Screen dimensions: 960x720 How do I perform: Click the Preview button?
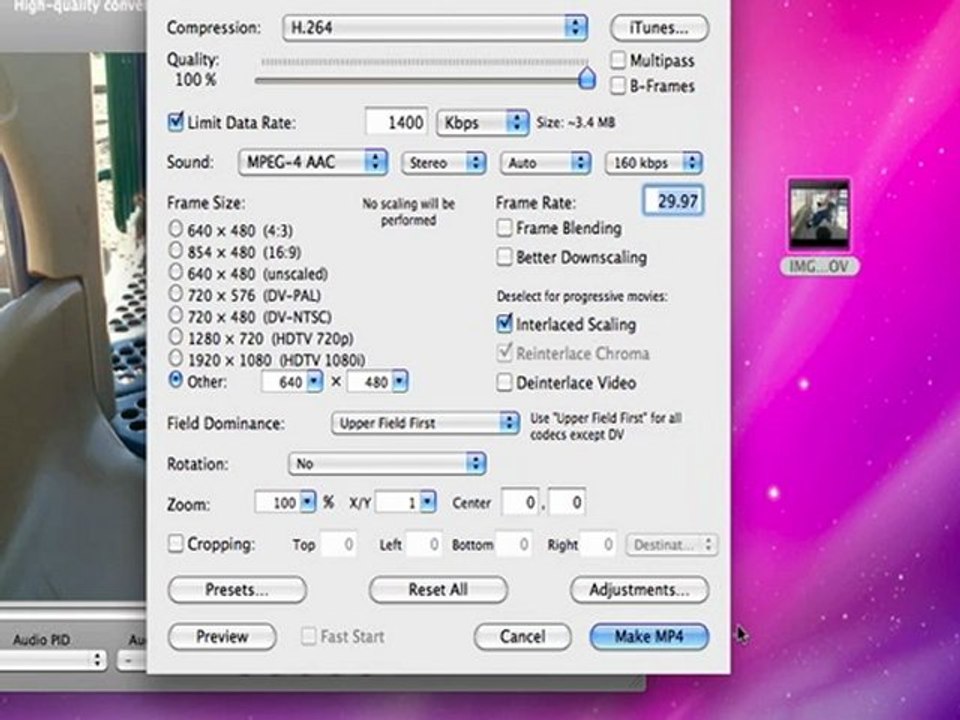pos(222,637)
